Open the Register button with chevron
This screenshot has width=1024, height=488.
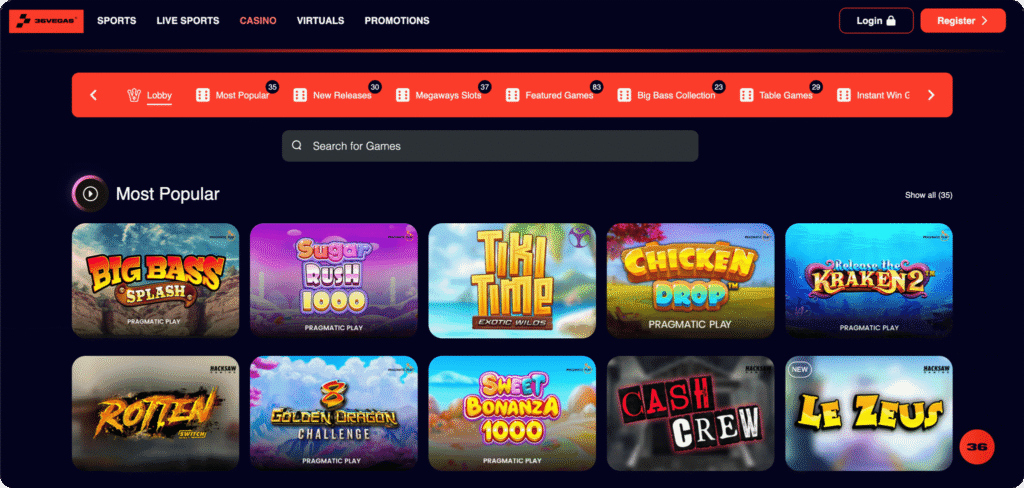point(963,21)
